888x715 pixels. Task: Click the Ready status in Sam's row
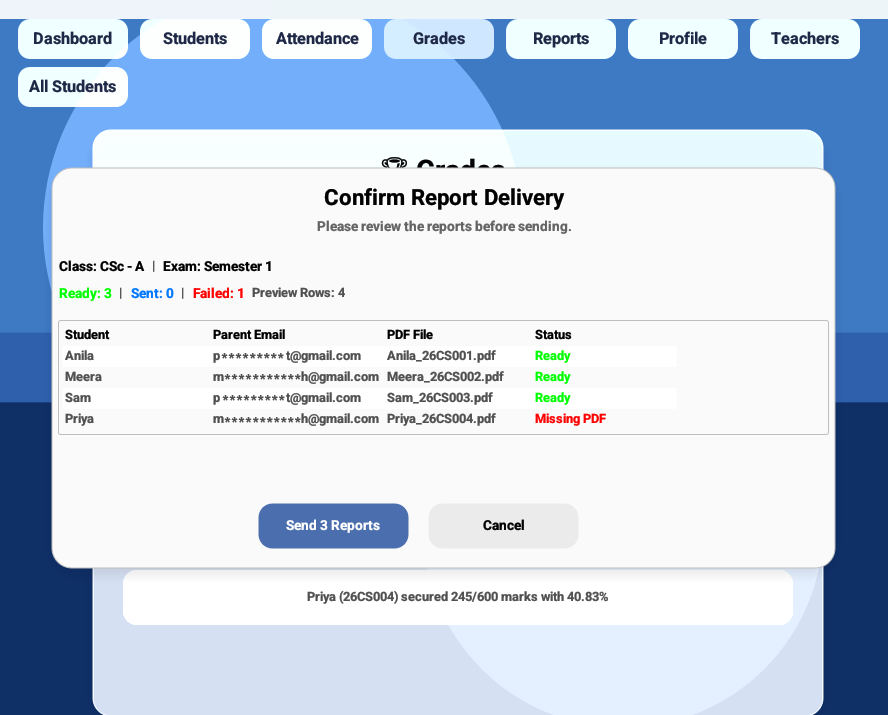click(x=552, y=397)
